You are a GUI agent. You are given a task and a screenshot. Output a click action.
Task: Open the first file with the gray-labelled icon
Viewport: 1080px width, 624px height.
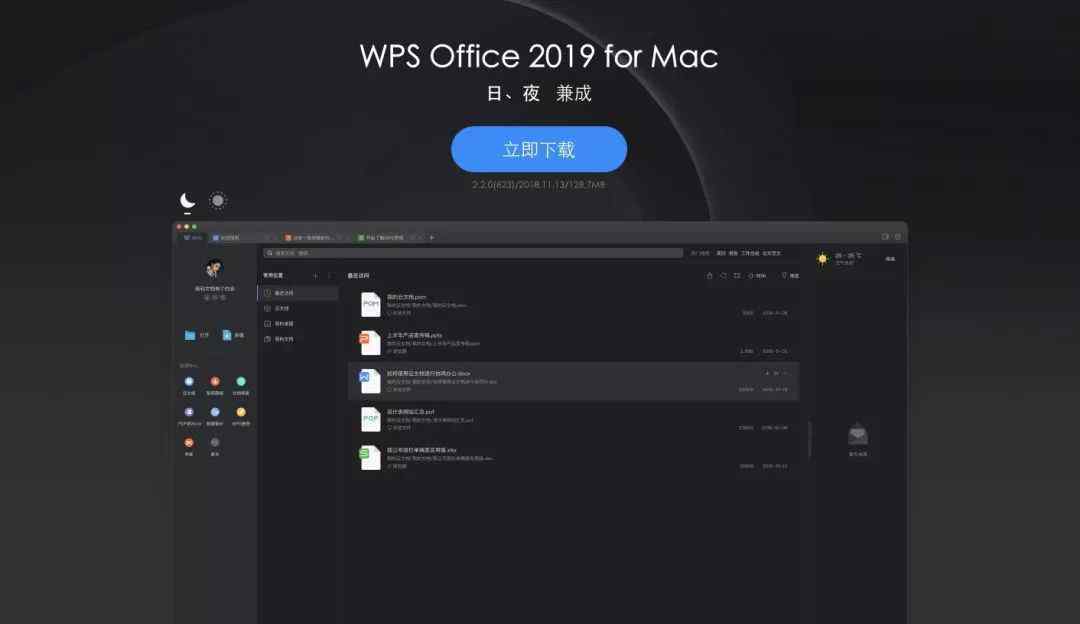coord(573,304)
